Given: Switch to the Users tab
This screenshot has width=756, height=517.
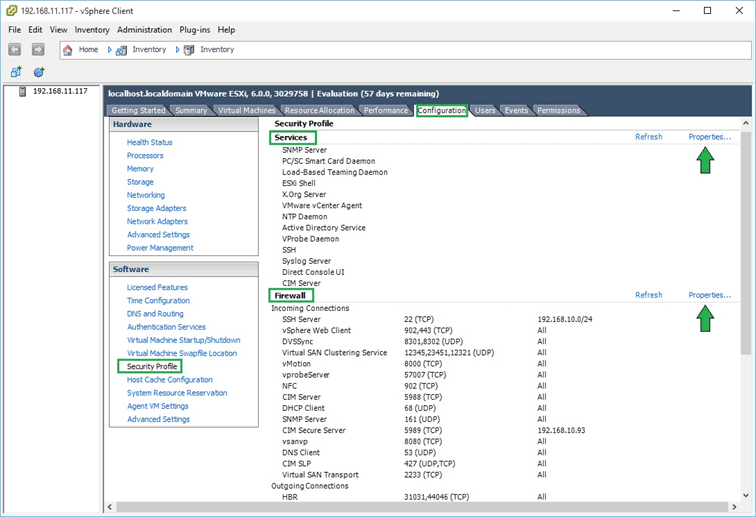Looking at the screenshot, I should pyautogui.click(x=485, y=110).
